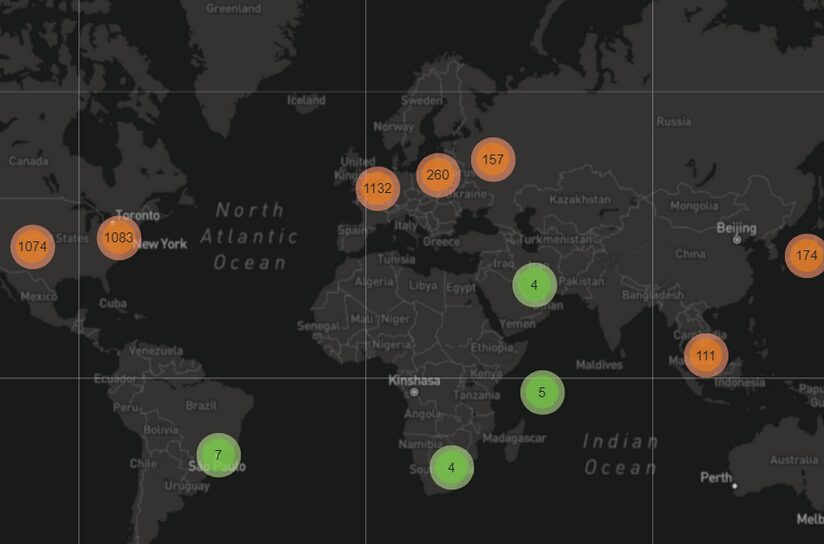The height and width of the screenshot is (544, 824).
Task: Click the orange 1074 cluster marker
Action: 32,246
